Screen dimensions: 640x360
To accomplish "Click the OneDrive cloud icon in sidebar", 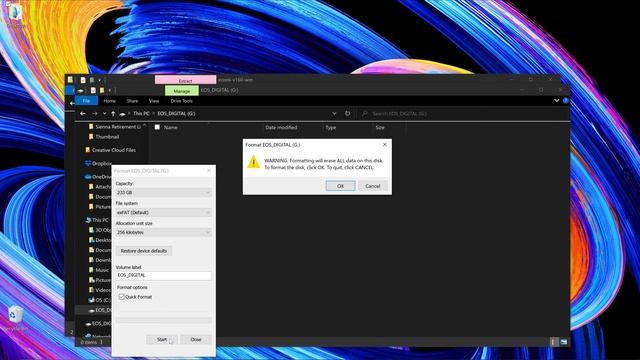I will 88,177.
